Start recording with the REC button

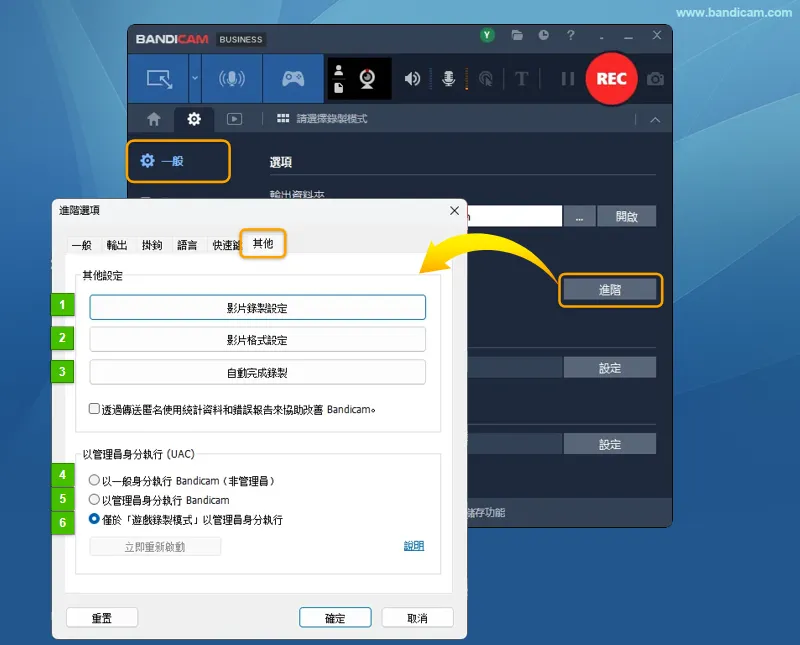click(611, 79)
